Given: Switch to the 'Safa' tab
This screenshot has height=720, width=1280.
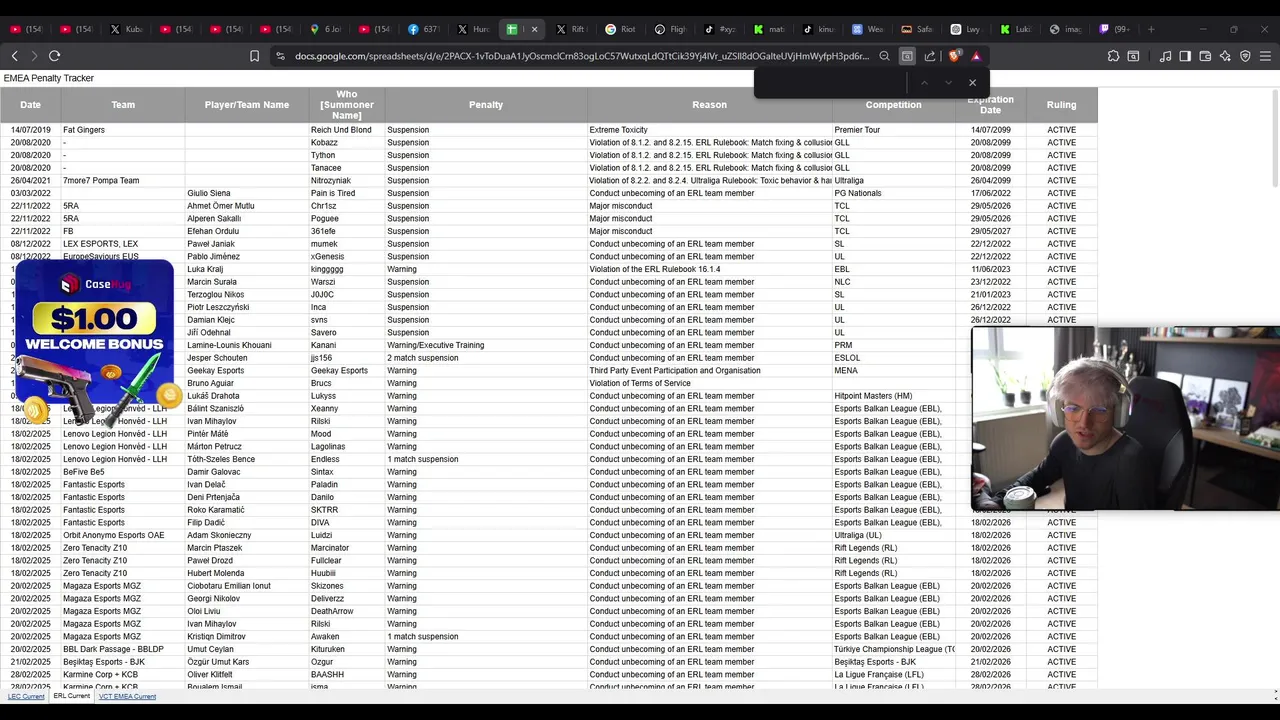Looking at the screenshot, I should click(917, 29).
